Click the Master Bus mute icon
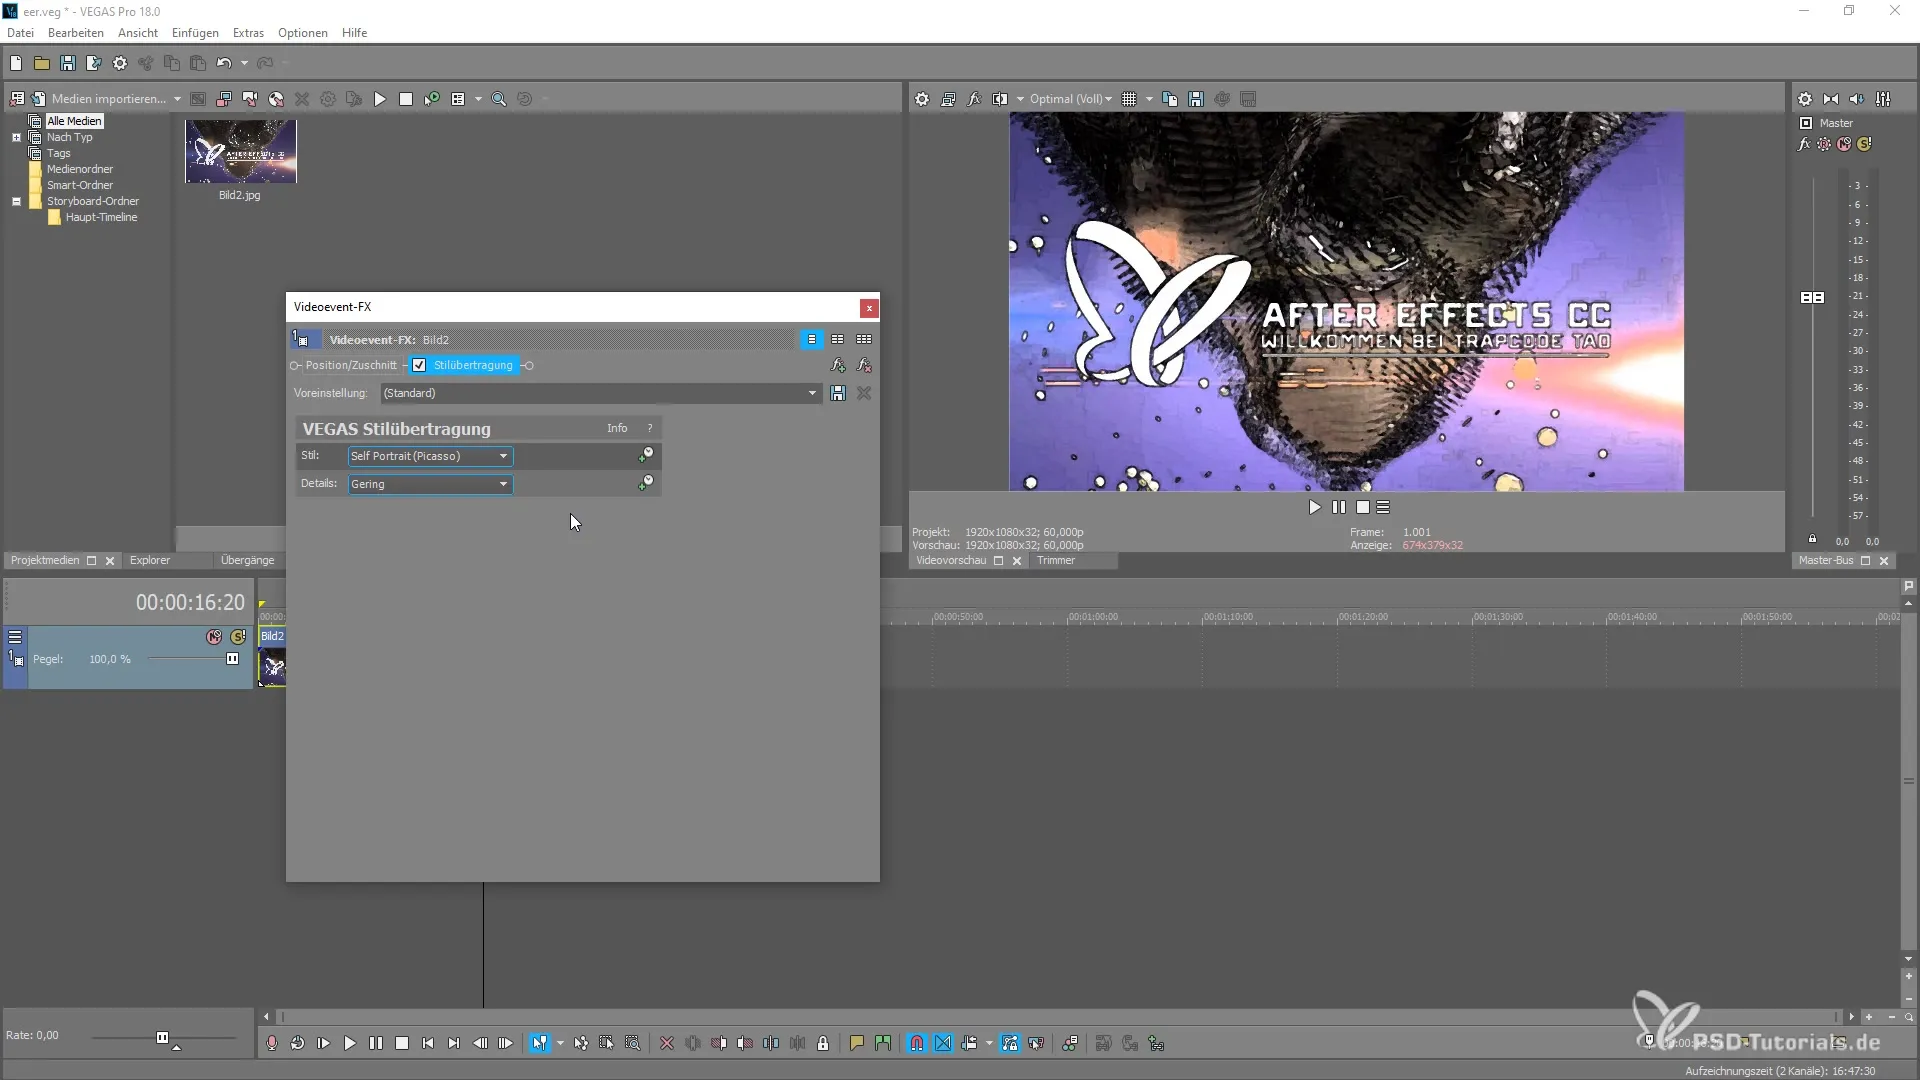Viewport: 1920px width, 1080px height. tap(1844, 144)
